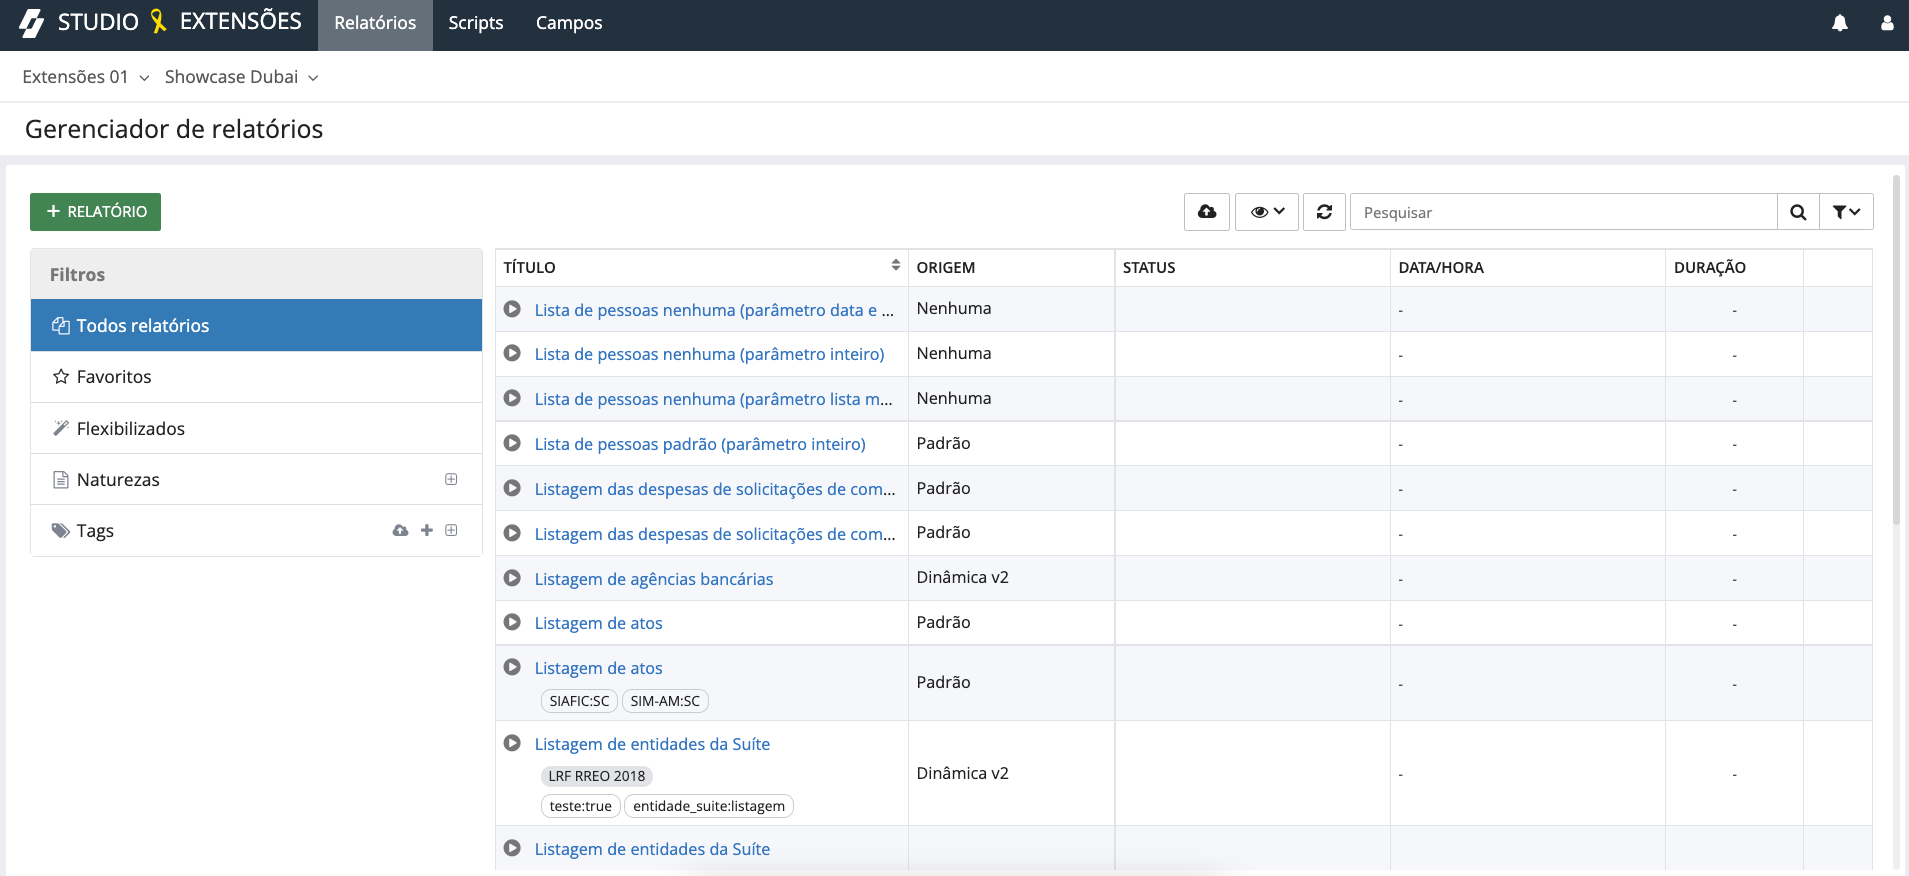
Task: Open the Showcase Dubai dropdown
Action: pyautogui.click(x=242, y=77)
